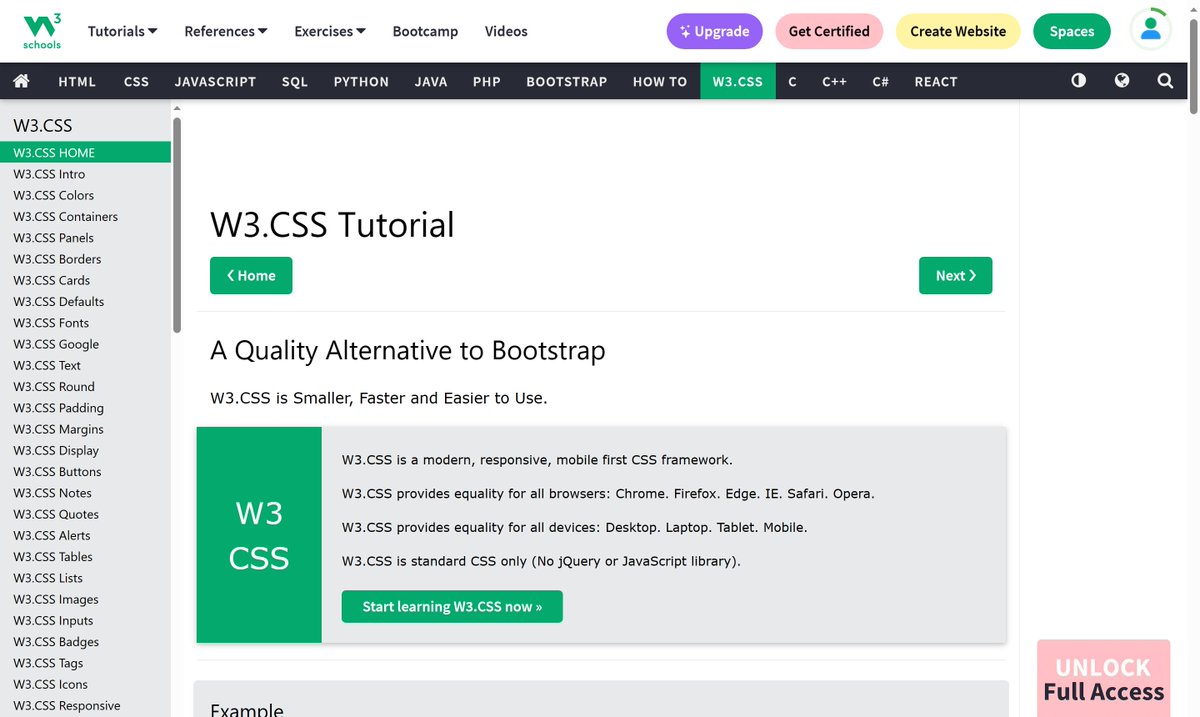The height and width of the screenshot is (717, 1200).
Task: Click Start learning W3.CSS now button
Action: (x=452, y=606)
